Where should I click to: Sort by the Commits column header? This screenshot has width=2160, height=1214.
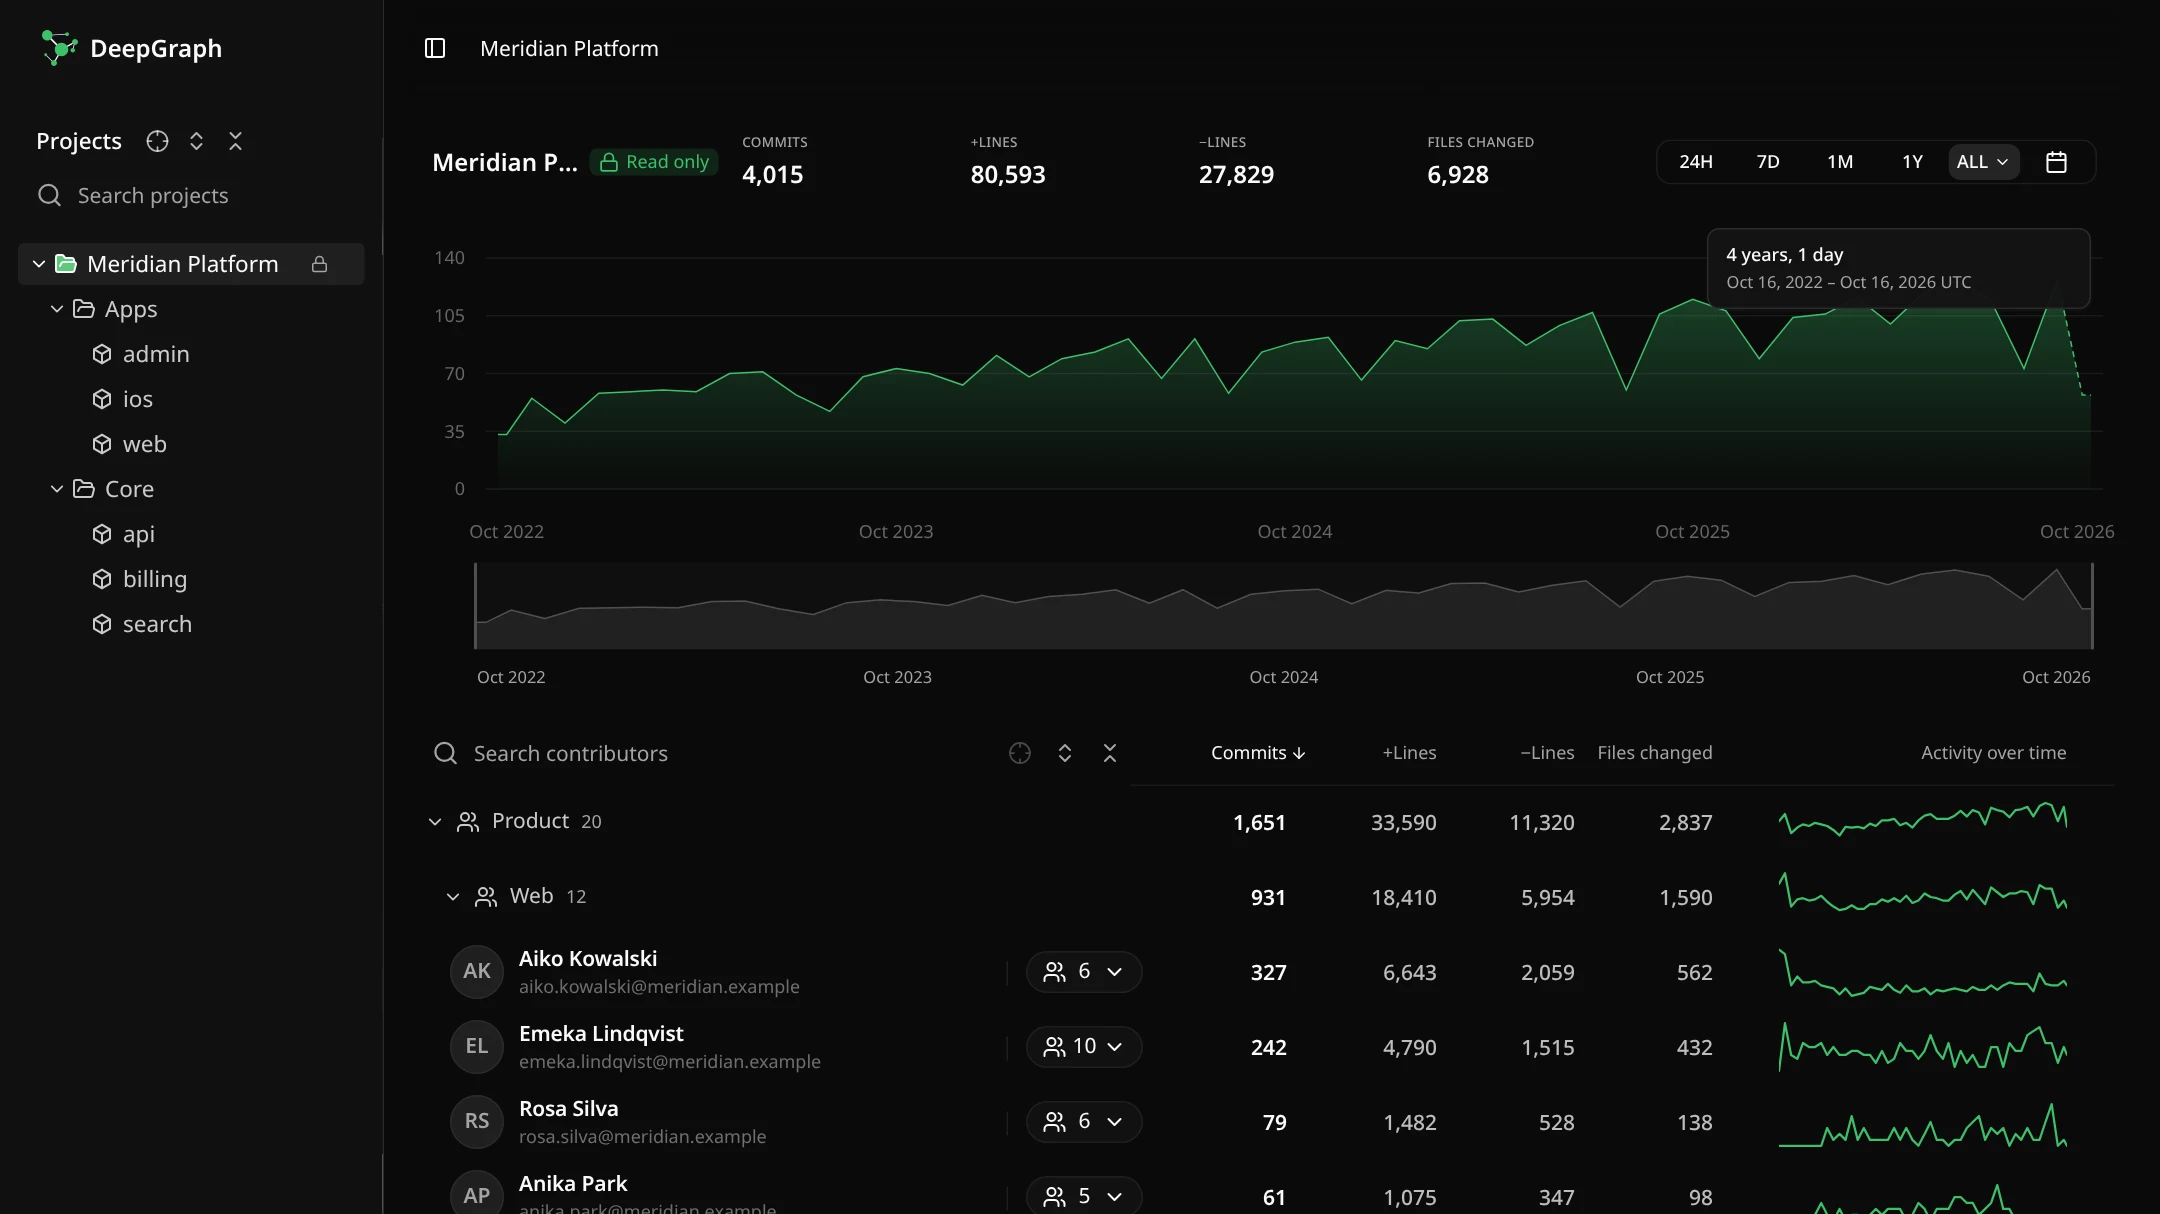(1258, 753)
